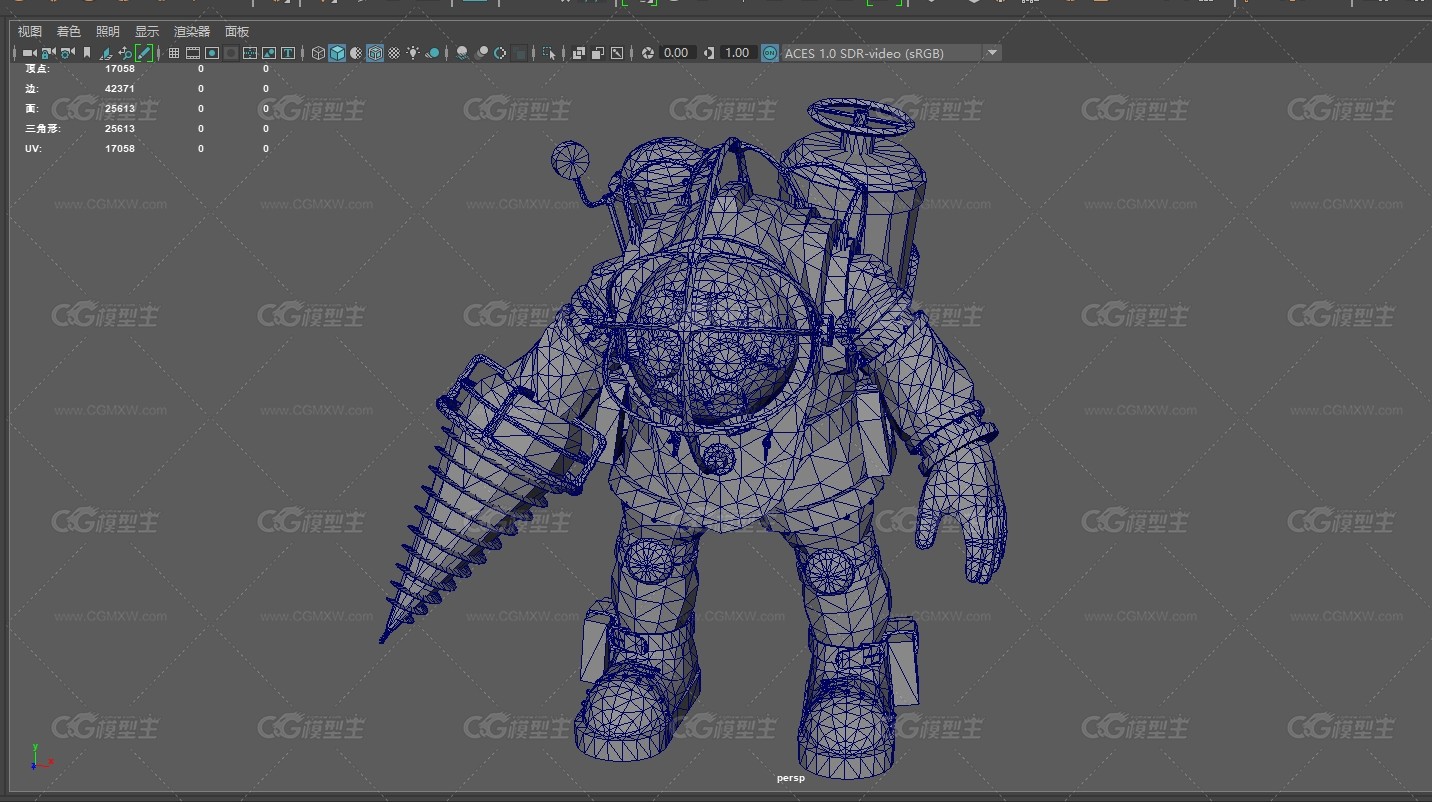The image size is (1432, 802).
Task: Toggle the Resolution Gate icon
Action: (x=212, y=53)
